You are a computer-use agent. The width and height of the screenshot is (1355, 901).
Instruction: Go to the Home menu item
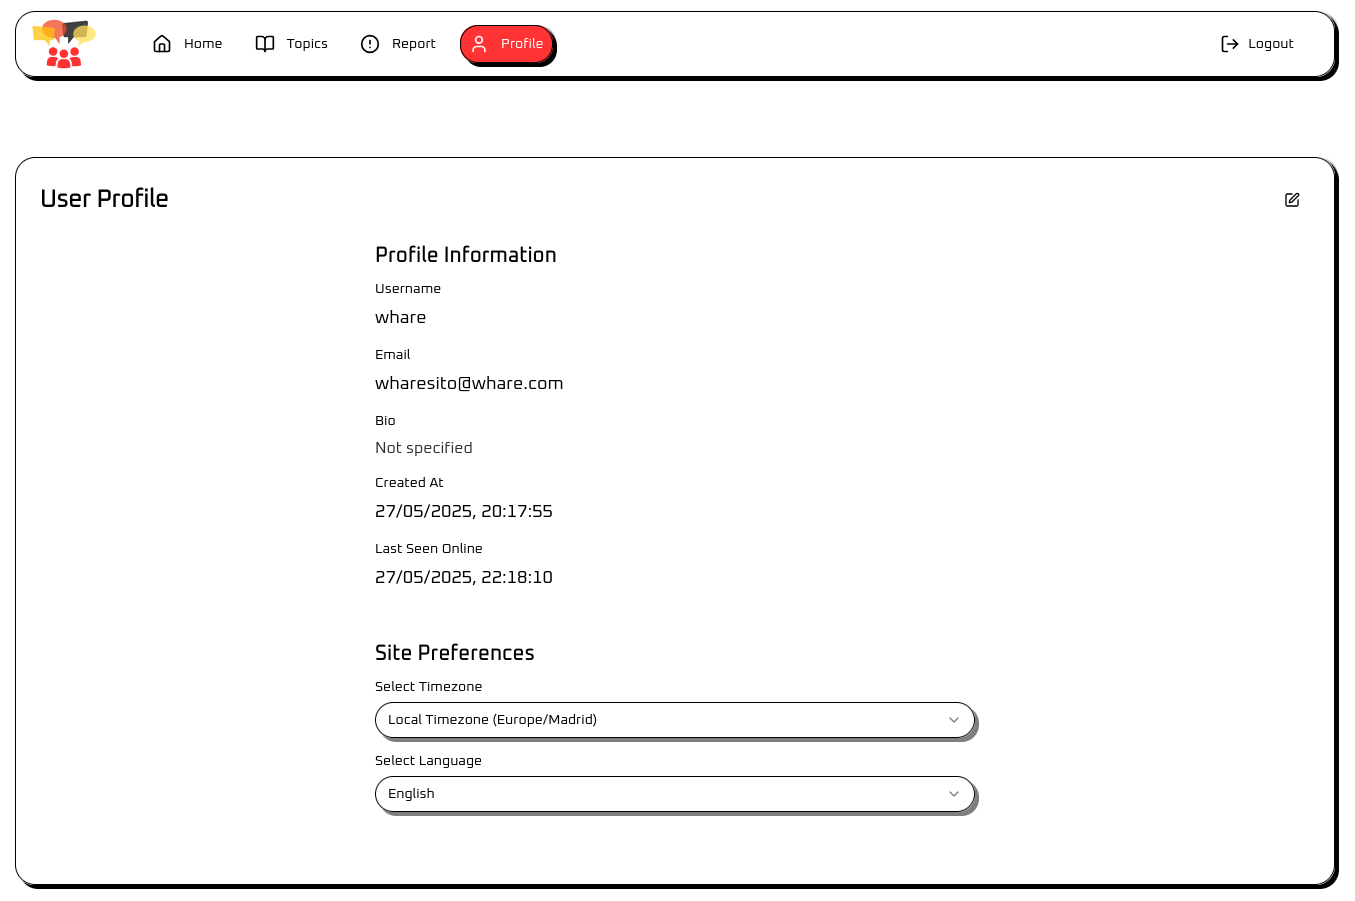pos(203,44)
